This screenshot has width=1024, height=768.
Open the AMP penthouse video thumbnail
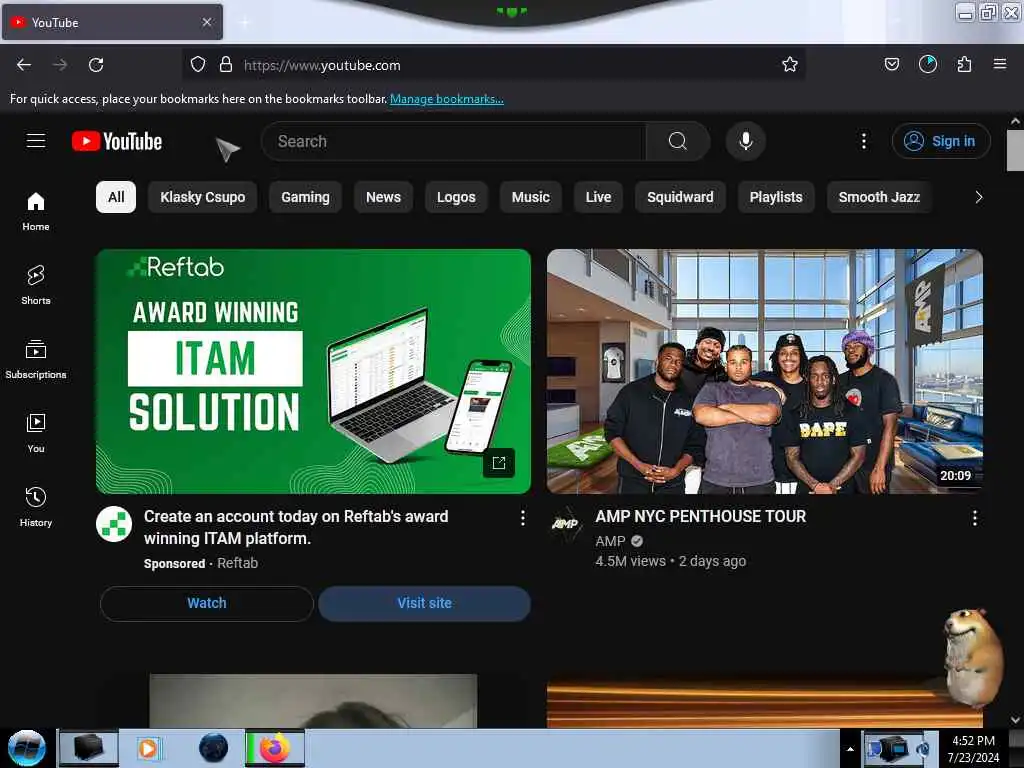pos(765,371)
